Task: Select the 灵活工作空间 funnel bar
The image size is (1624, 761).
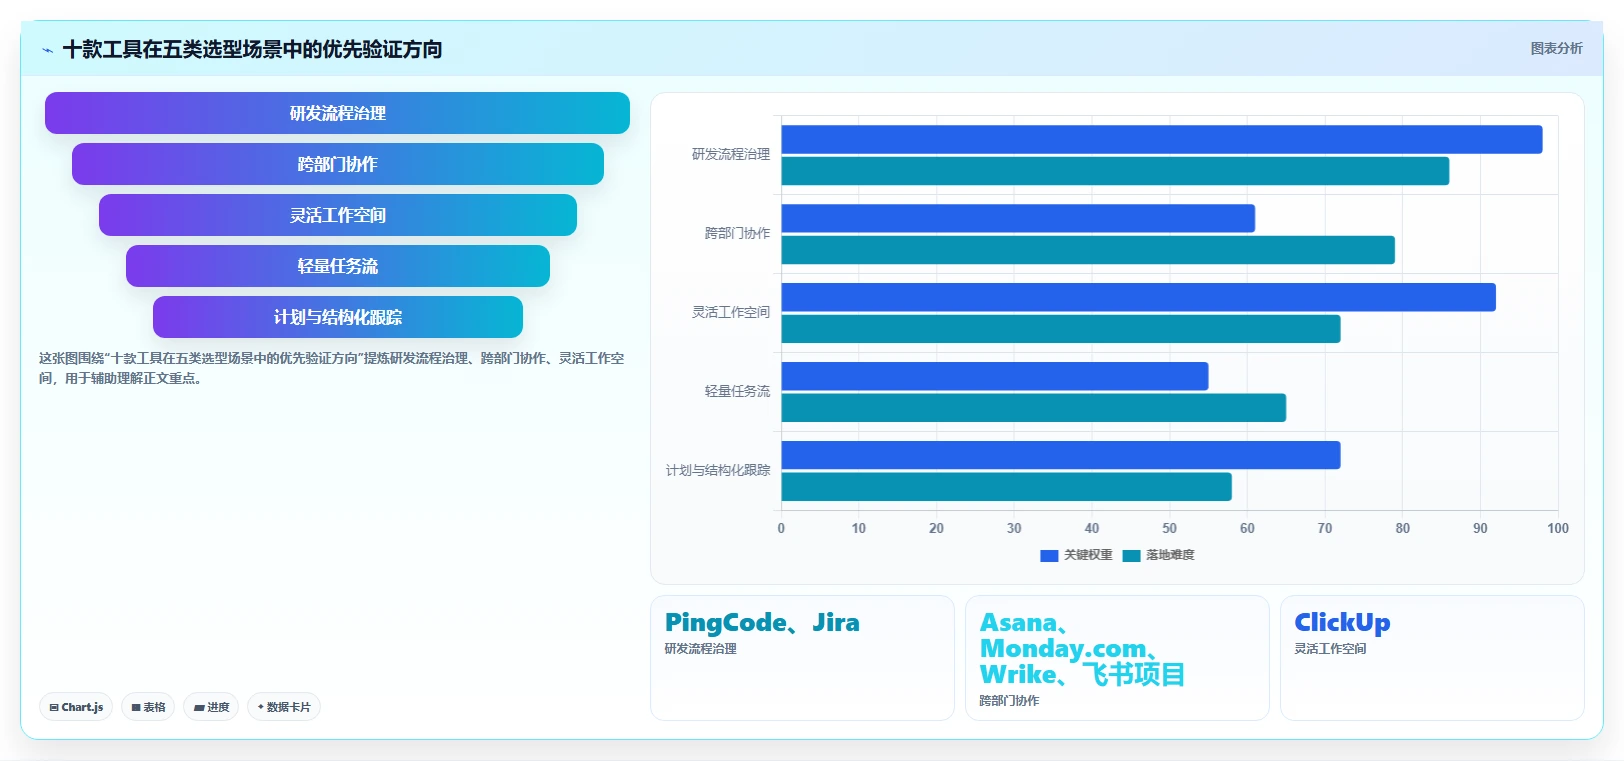Action: [337, 215]
